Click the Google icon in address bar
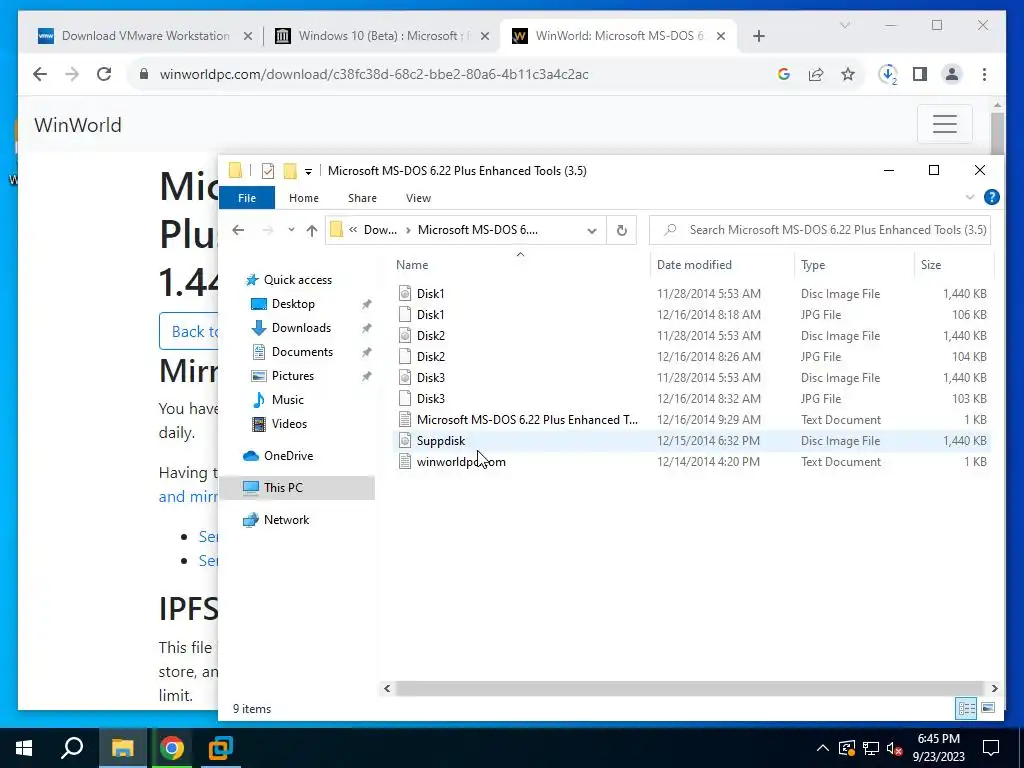The image size is (1024, 768). 784,74
